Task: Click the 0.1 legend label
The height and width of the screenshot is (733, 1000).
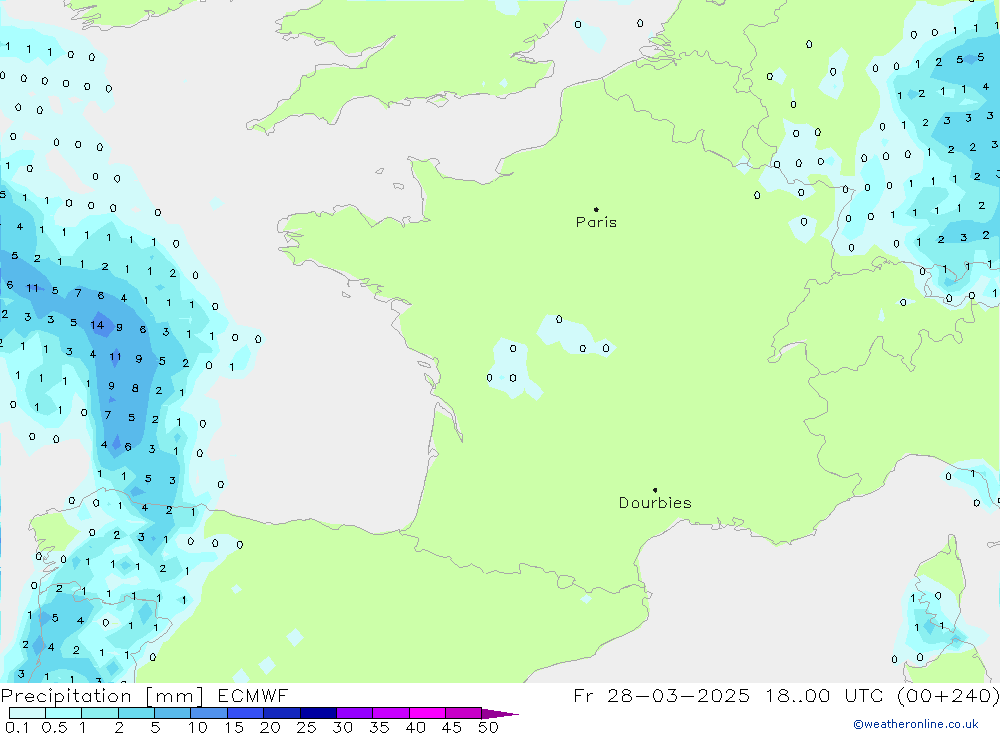Action: click(17, 727)
